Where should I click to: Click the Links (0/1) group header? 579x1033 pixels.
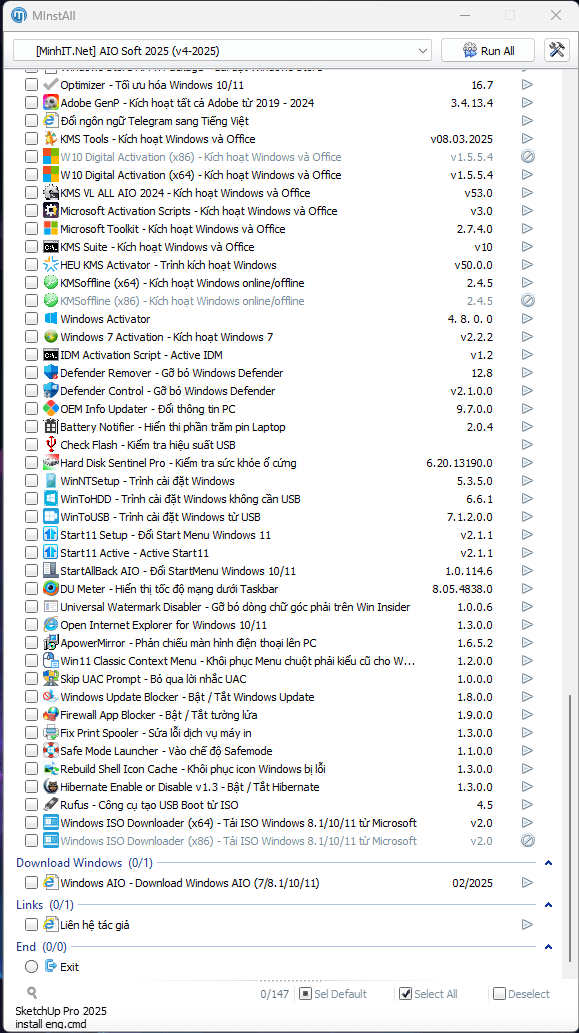point(45,905)
